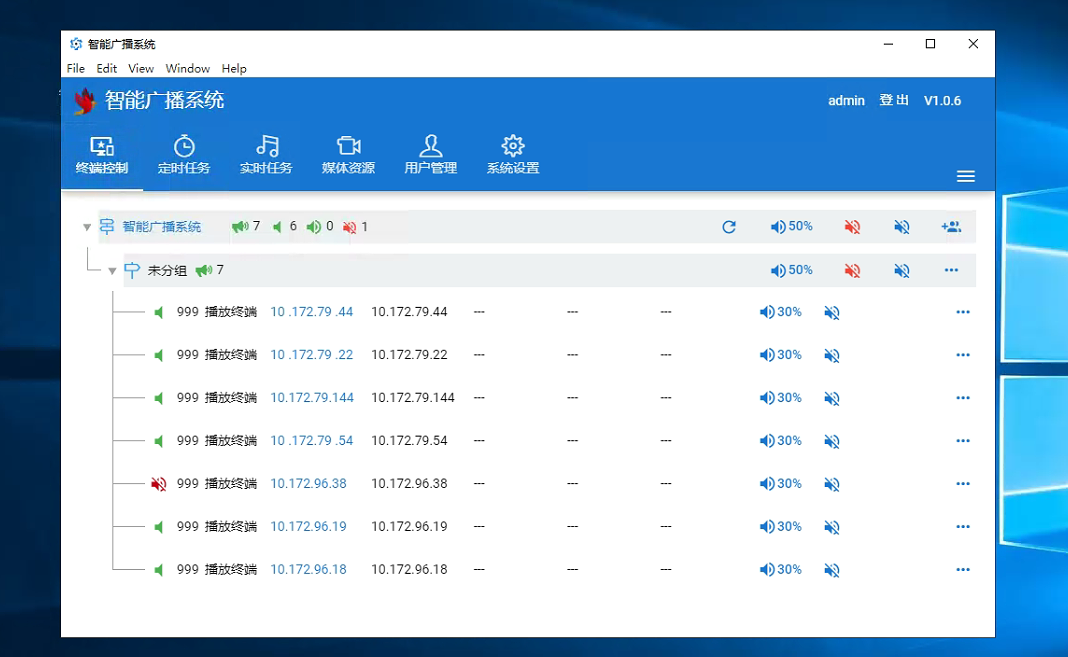Click blue IP link 10.172.79.44
Screen dimensions: 1068x657
[x=312, y=312]
